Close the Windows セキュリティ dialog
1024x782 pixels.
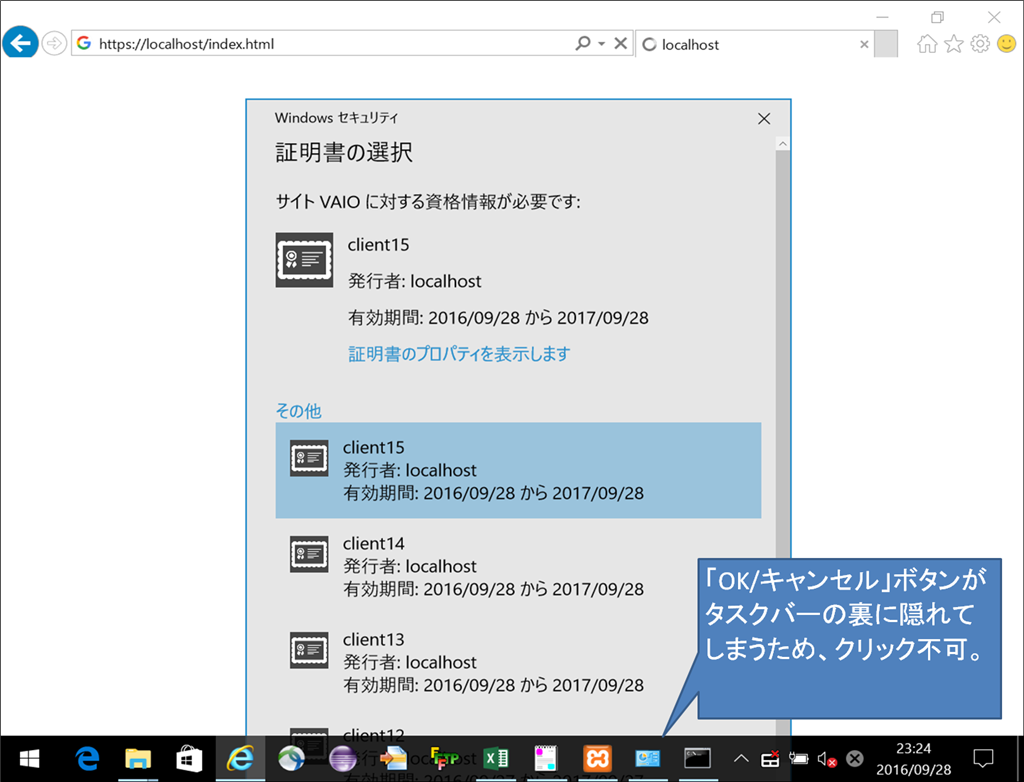(763, 119)
